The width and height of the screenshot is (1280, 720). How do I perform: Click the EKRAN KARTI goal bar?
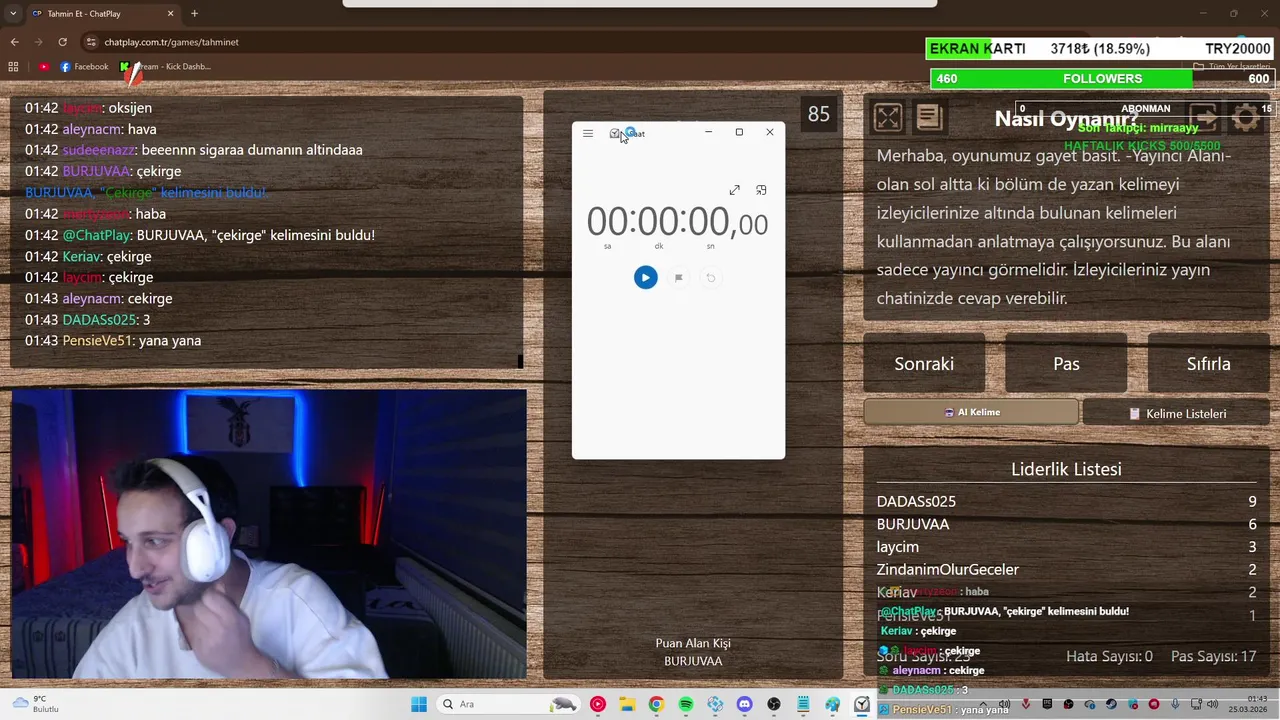[x=1102, y=49]
